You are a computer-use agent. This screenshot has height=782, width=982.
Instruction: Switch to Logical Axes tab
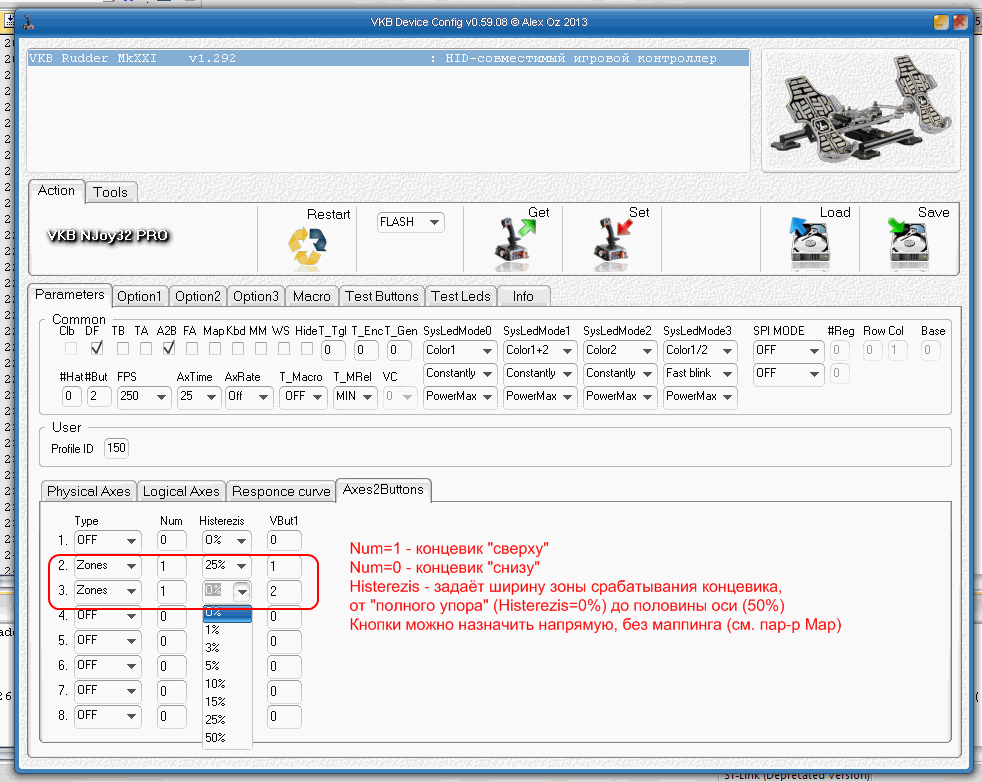tap(181, 491)
